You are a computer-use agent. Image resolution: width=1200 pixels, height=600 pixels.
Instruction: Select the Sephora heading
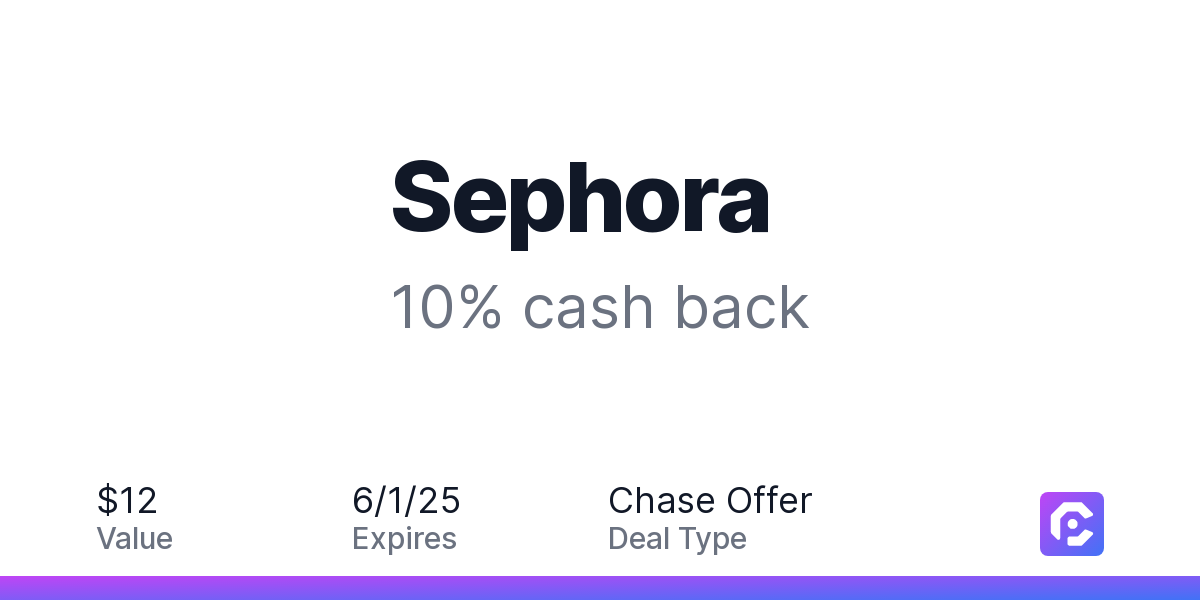581,202
